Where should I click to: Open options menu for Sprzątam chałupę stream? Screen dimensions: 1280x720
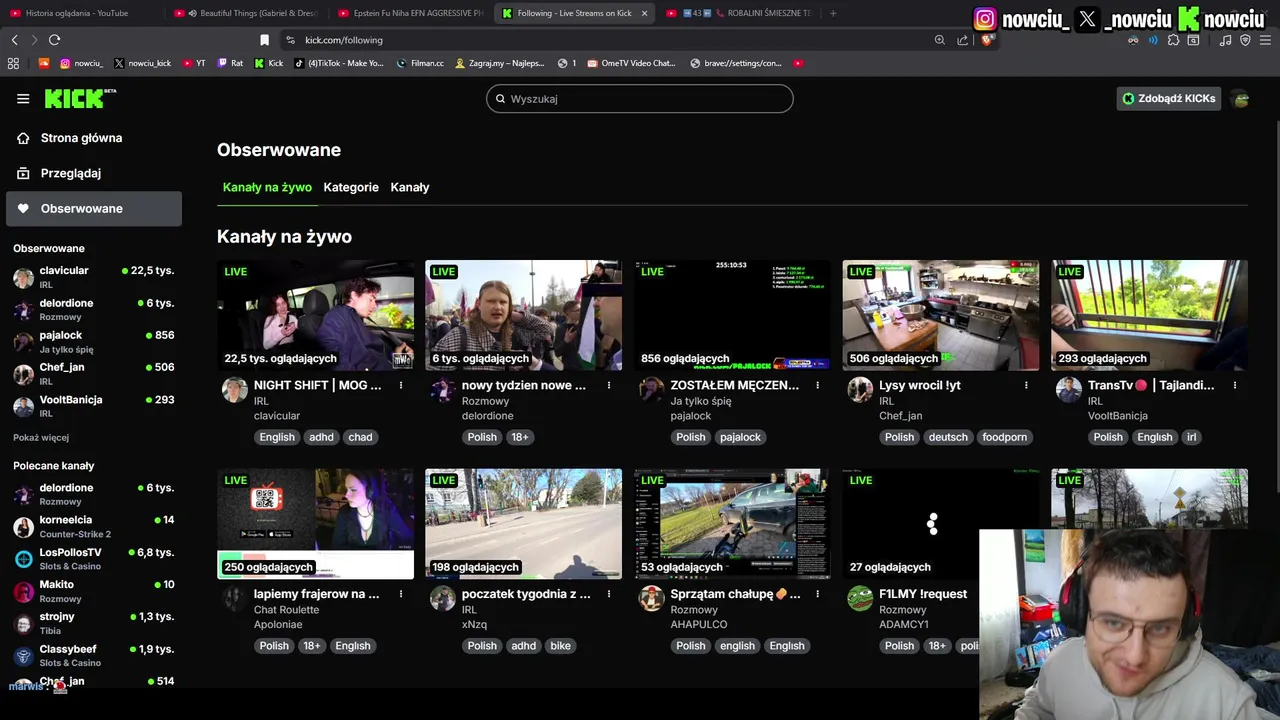818,594
